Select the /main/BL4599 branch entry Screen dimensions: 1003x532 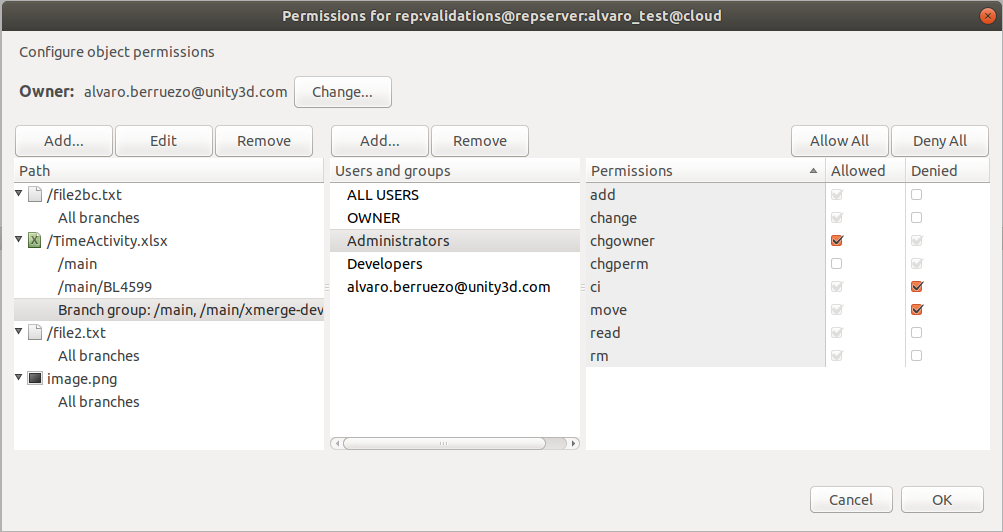click(169, 286)
